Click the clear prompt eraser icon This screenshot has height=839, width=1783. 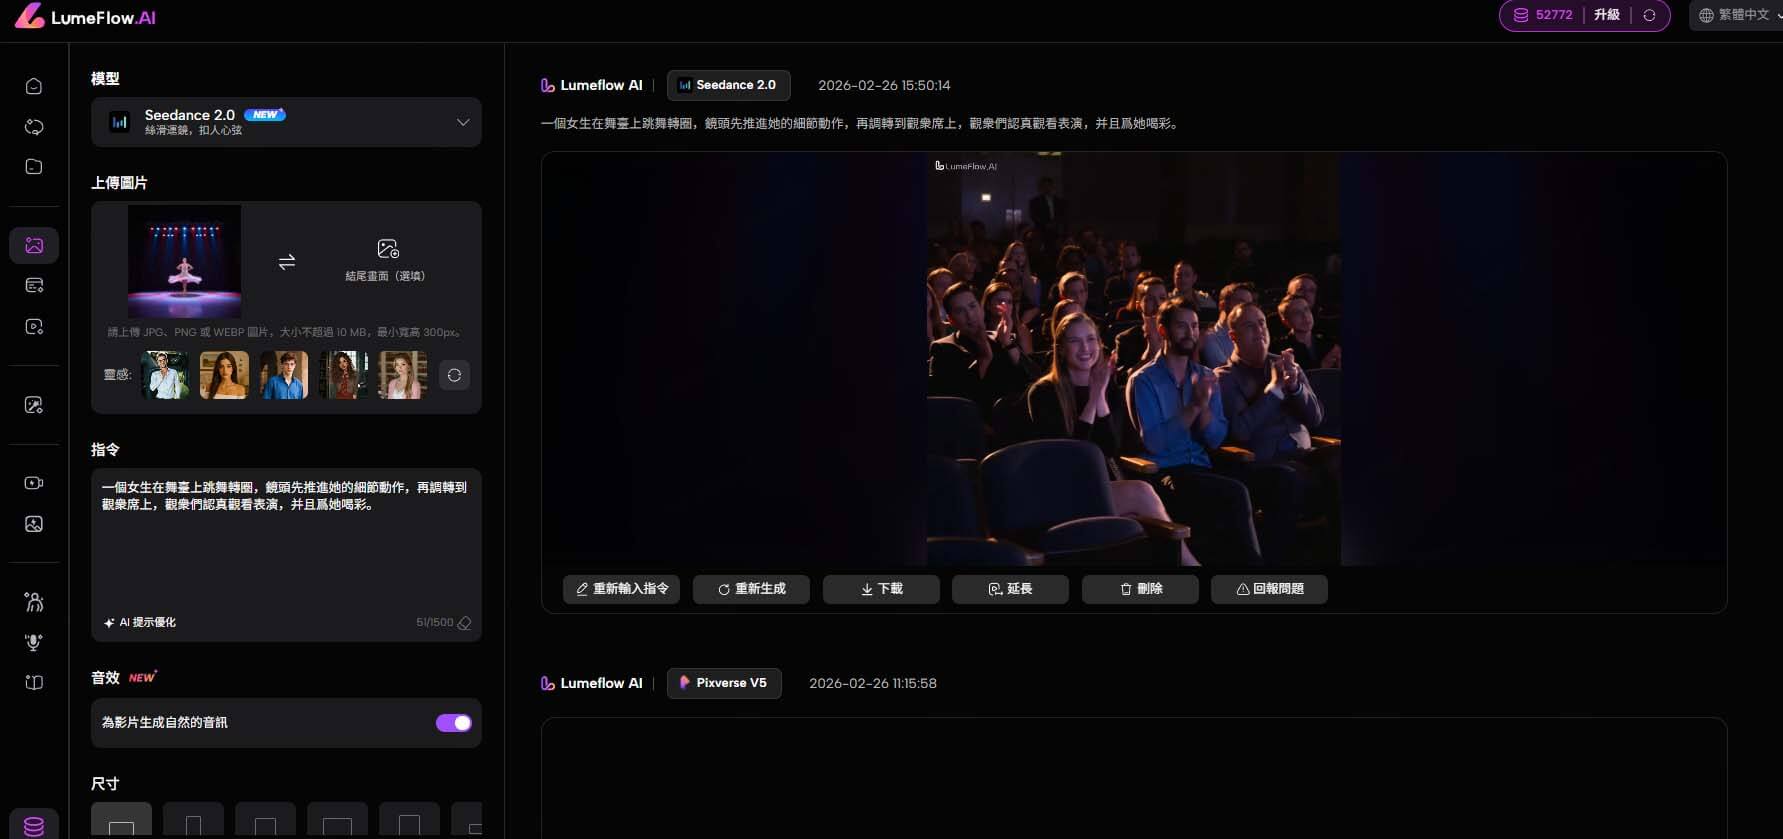(465, 623)
